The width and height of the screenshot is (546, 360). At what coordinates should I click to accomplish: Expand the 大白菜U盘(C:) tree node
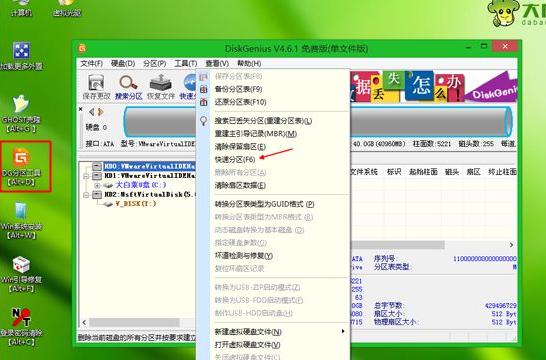pyautogui.click(x=97, y=185)
